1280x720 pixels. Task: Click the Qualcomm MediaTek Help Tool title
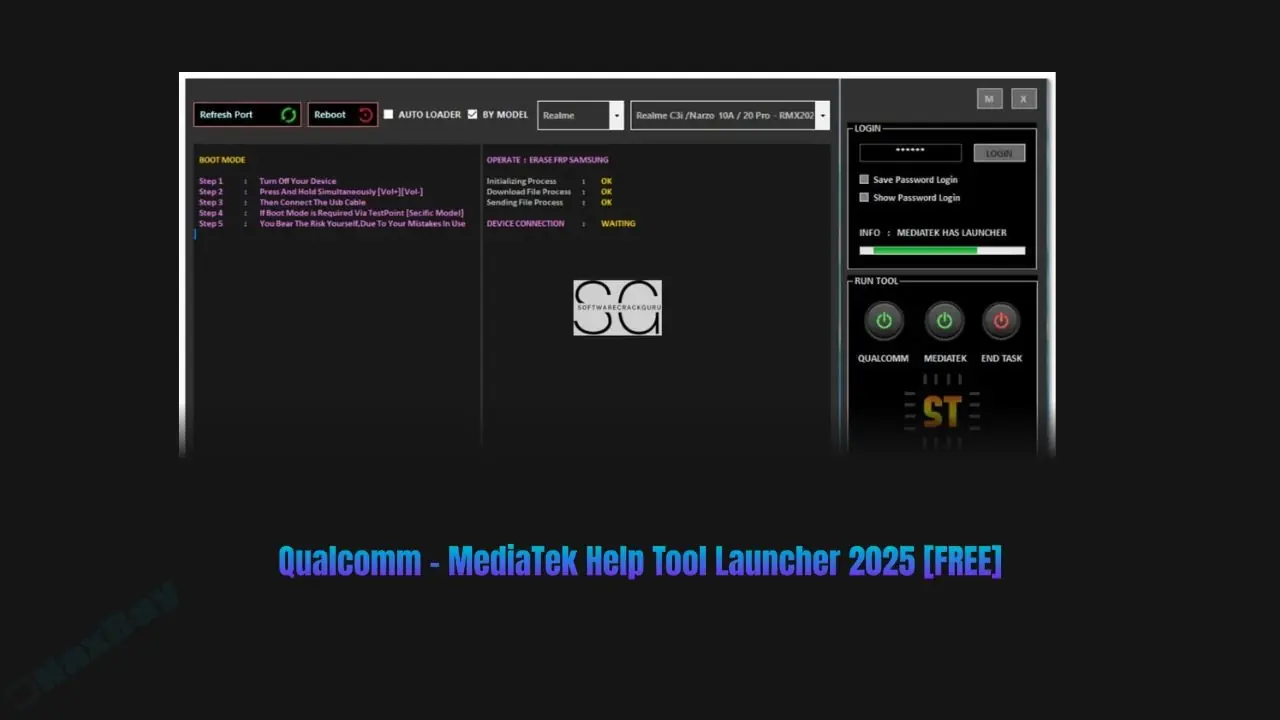(640, 562)
